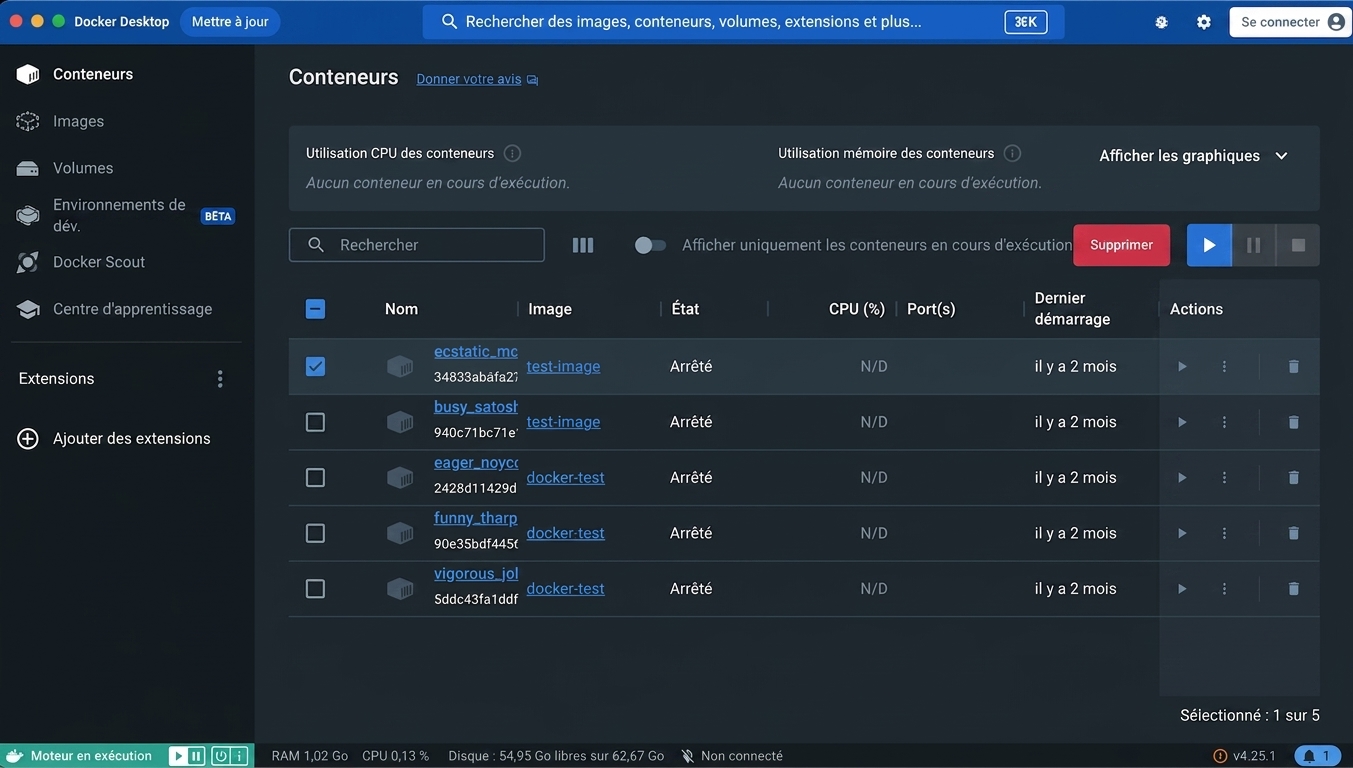Click the plus icon for Ajouter des extensions
The width and height of the screenshot is (1353, 768).
28,438
